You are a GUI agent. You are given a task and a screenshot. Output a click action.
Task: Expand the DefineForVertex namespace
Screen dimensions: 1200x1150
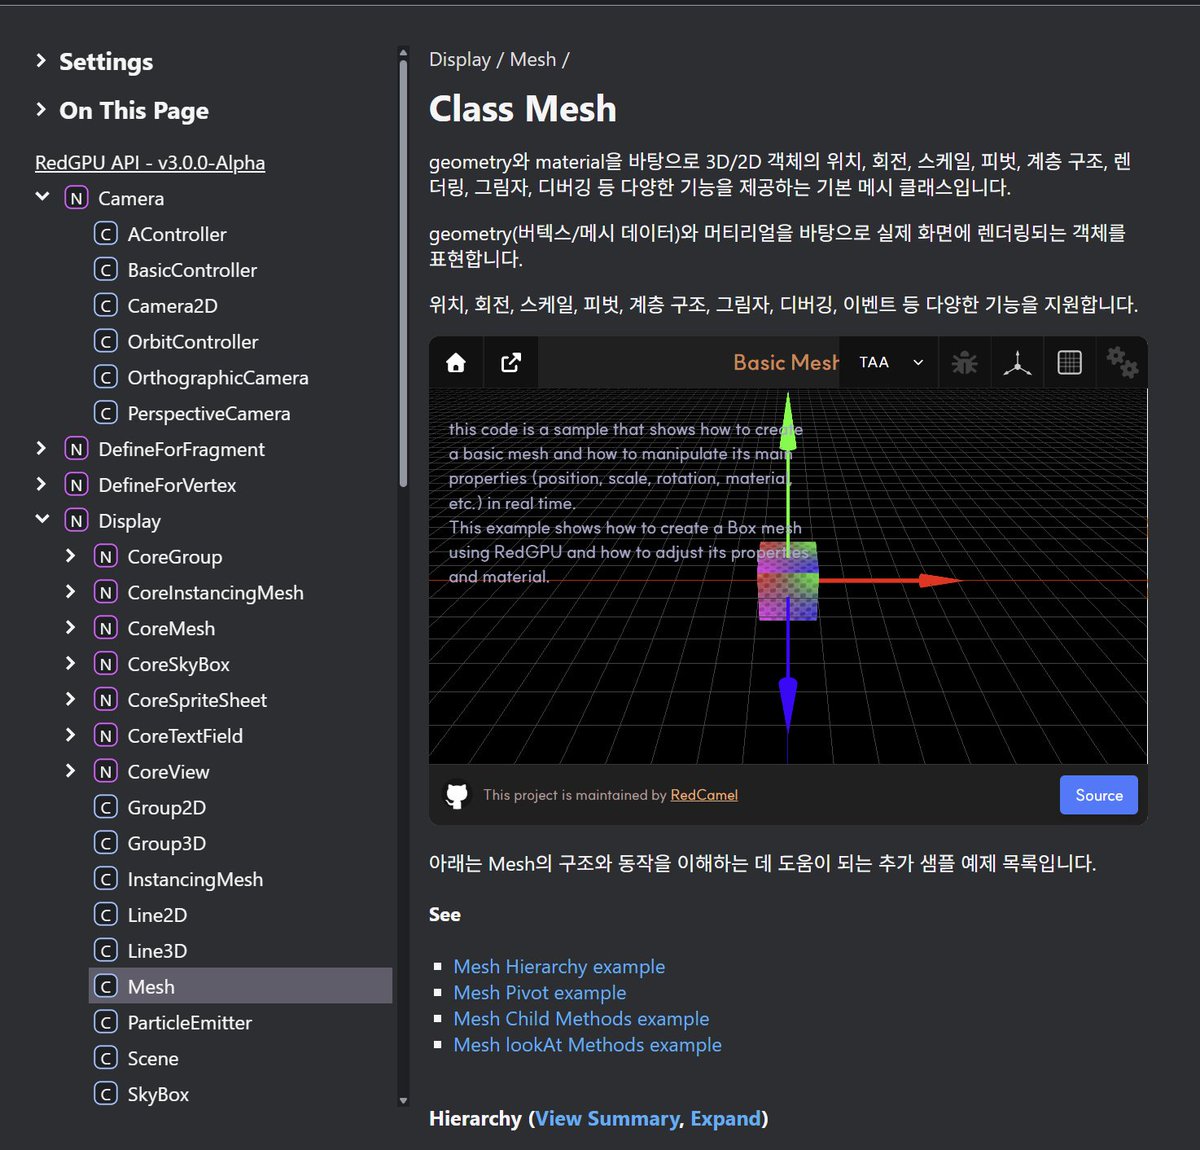(41, 484)
